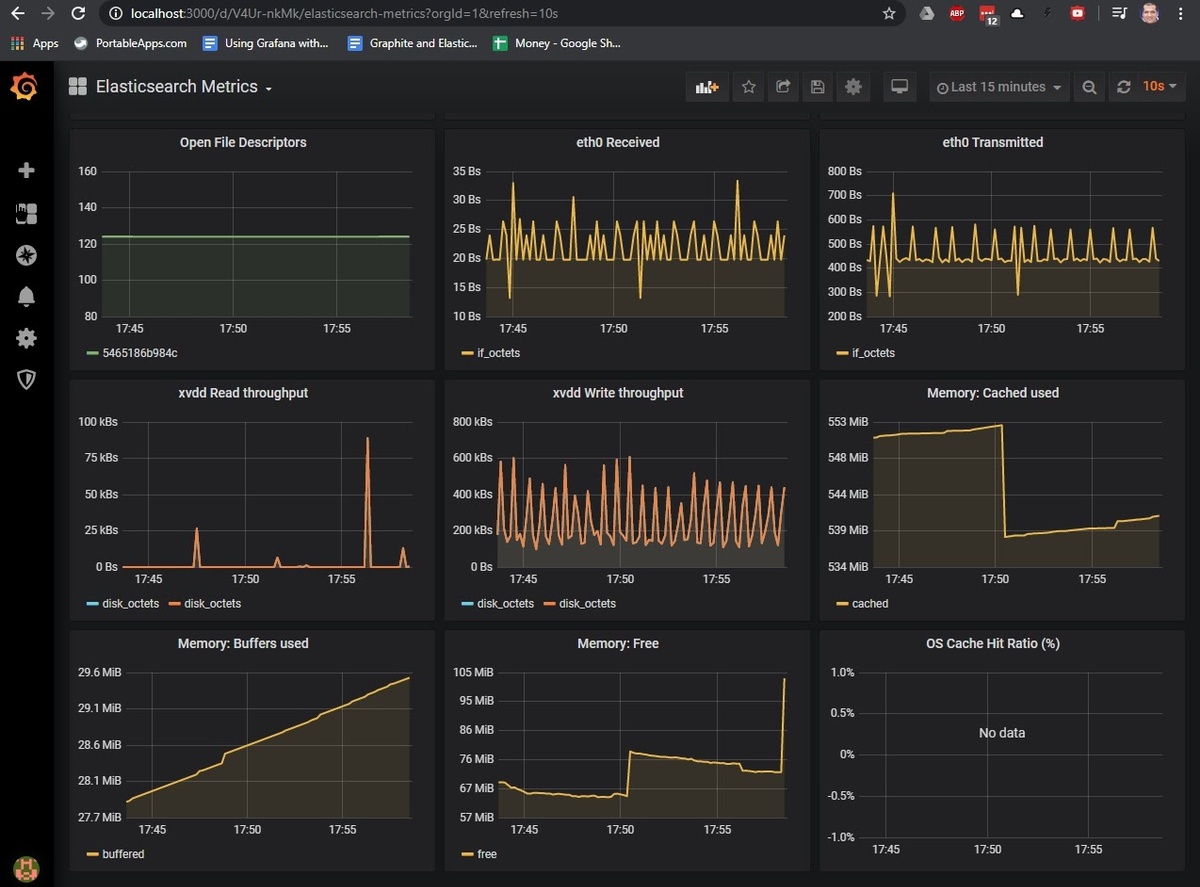
Task: Reload page with browser refresh button
Action: click(80, 13)
